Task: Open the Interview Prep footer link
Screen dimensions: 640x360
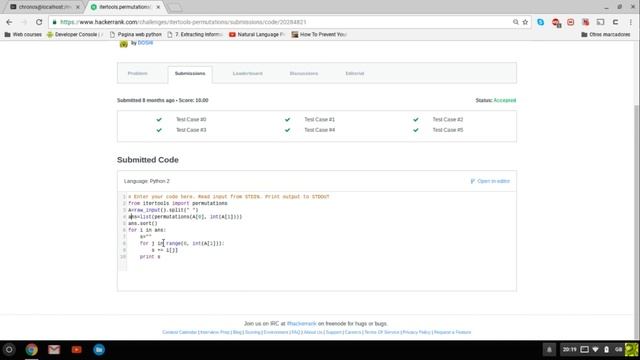Action: click(x=215, y=332)
